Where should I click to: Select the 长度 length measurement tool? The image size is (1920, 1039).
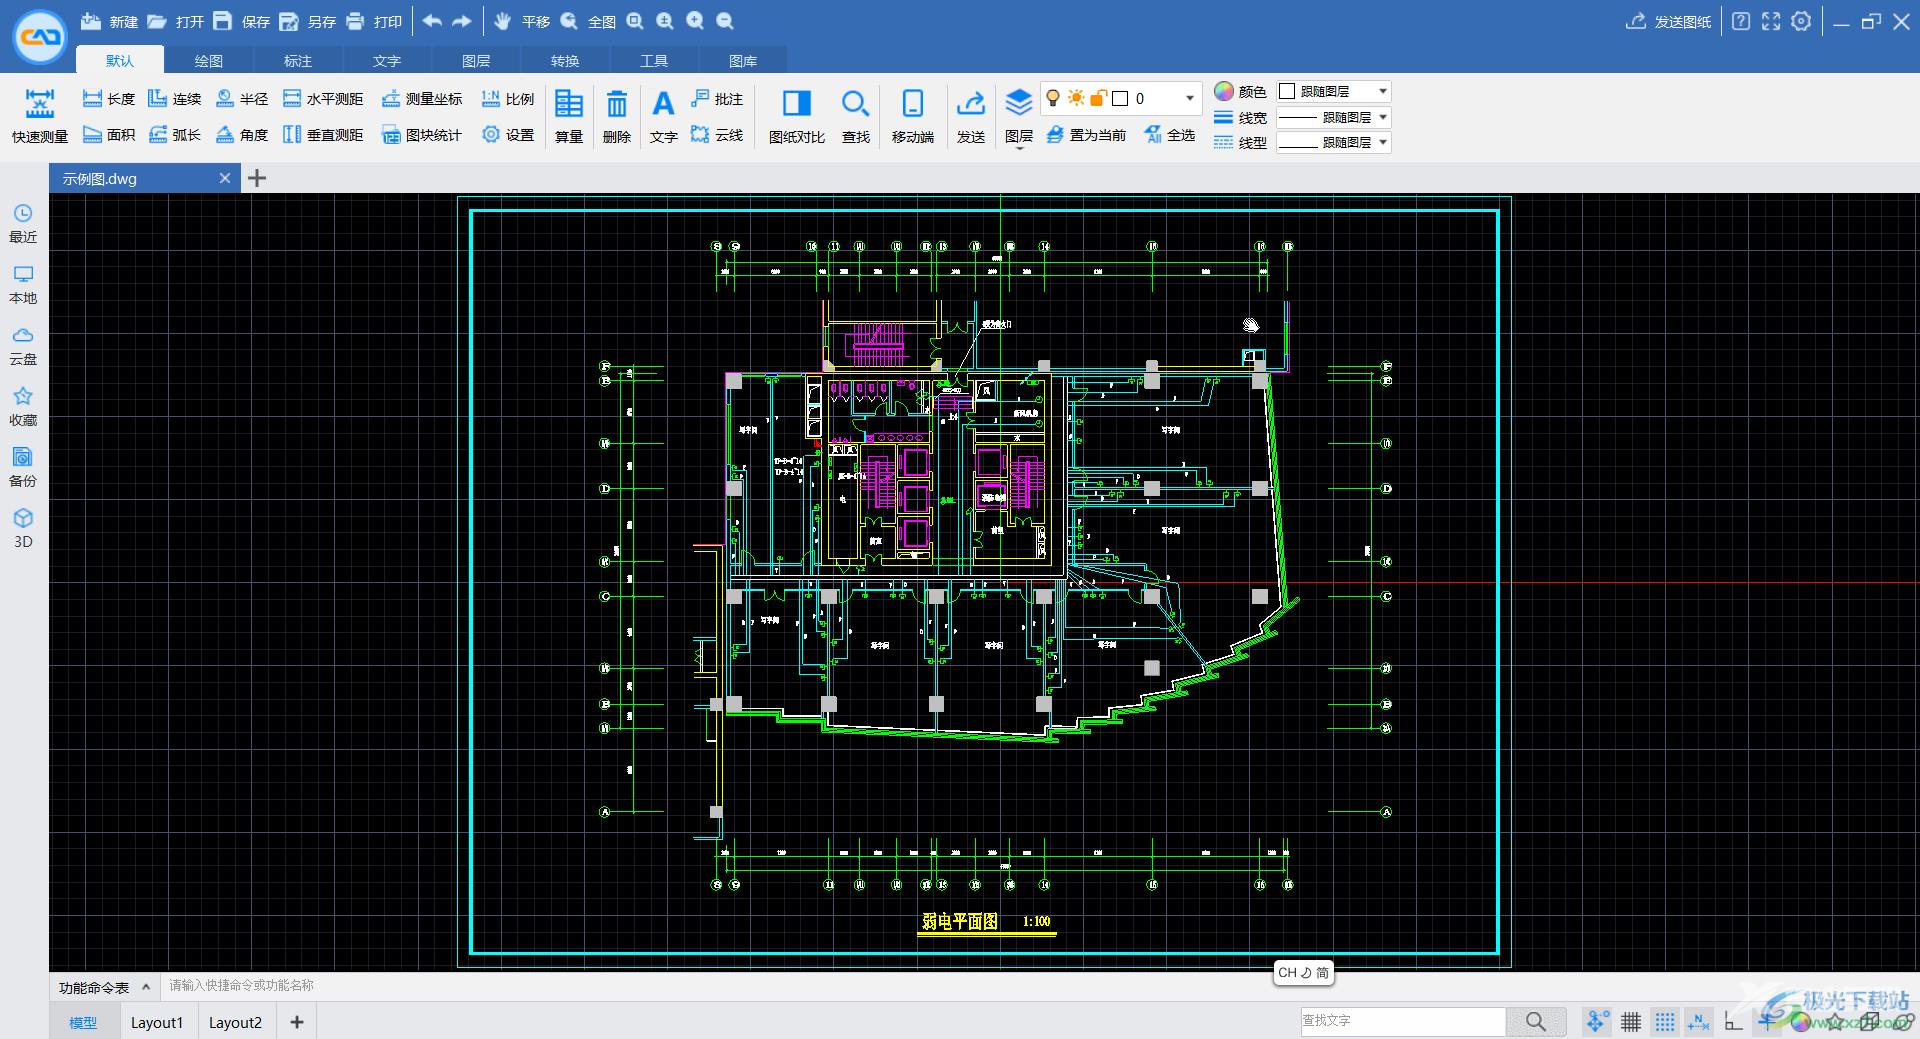click(x=109, y=99)
